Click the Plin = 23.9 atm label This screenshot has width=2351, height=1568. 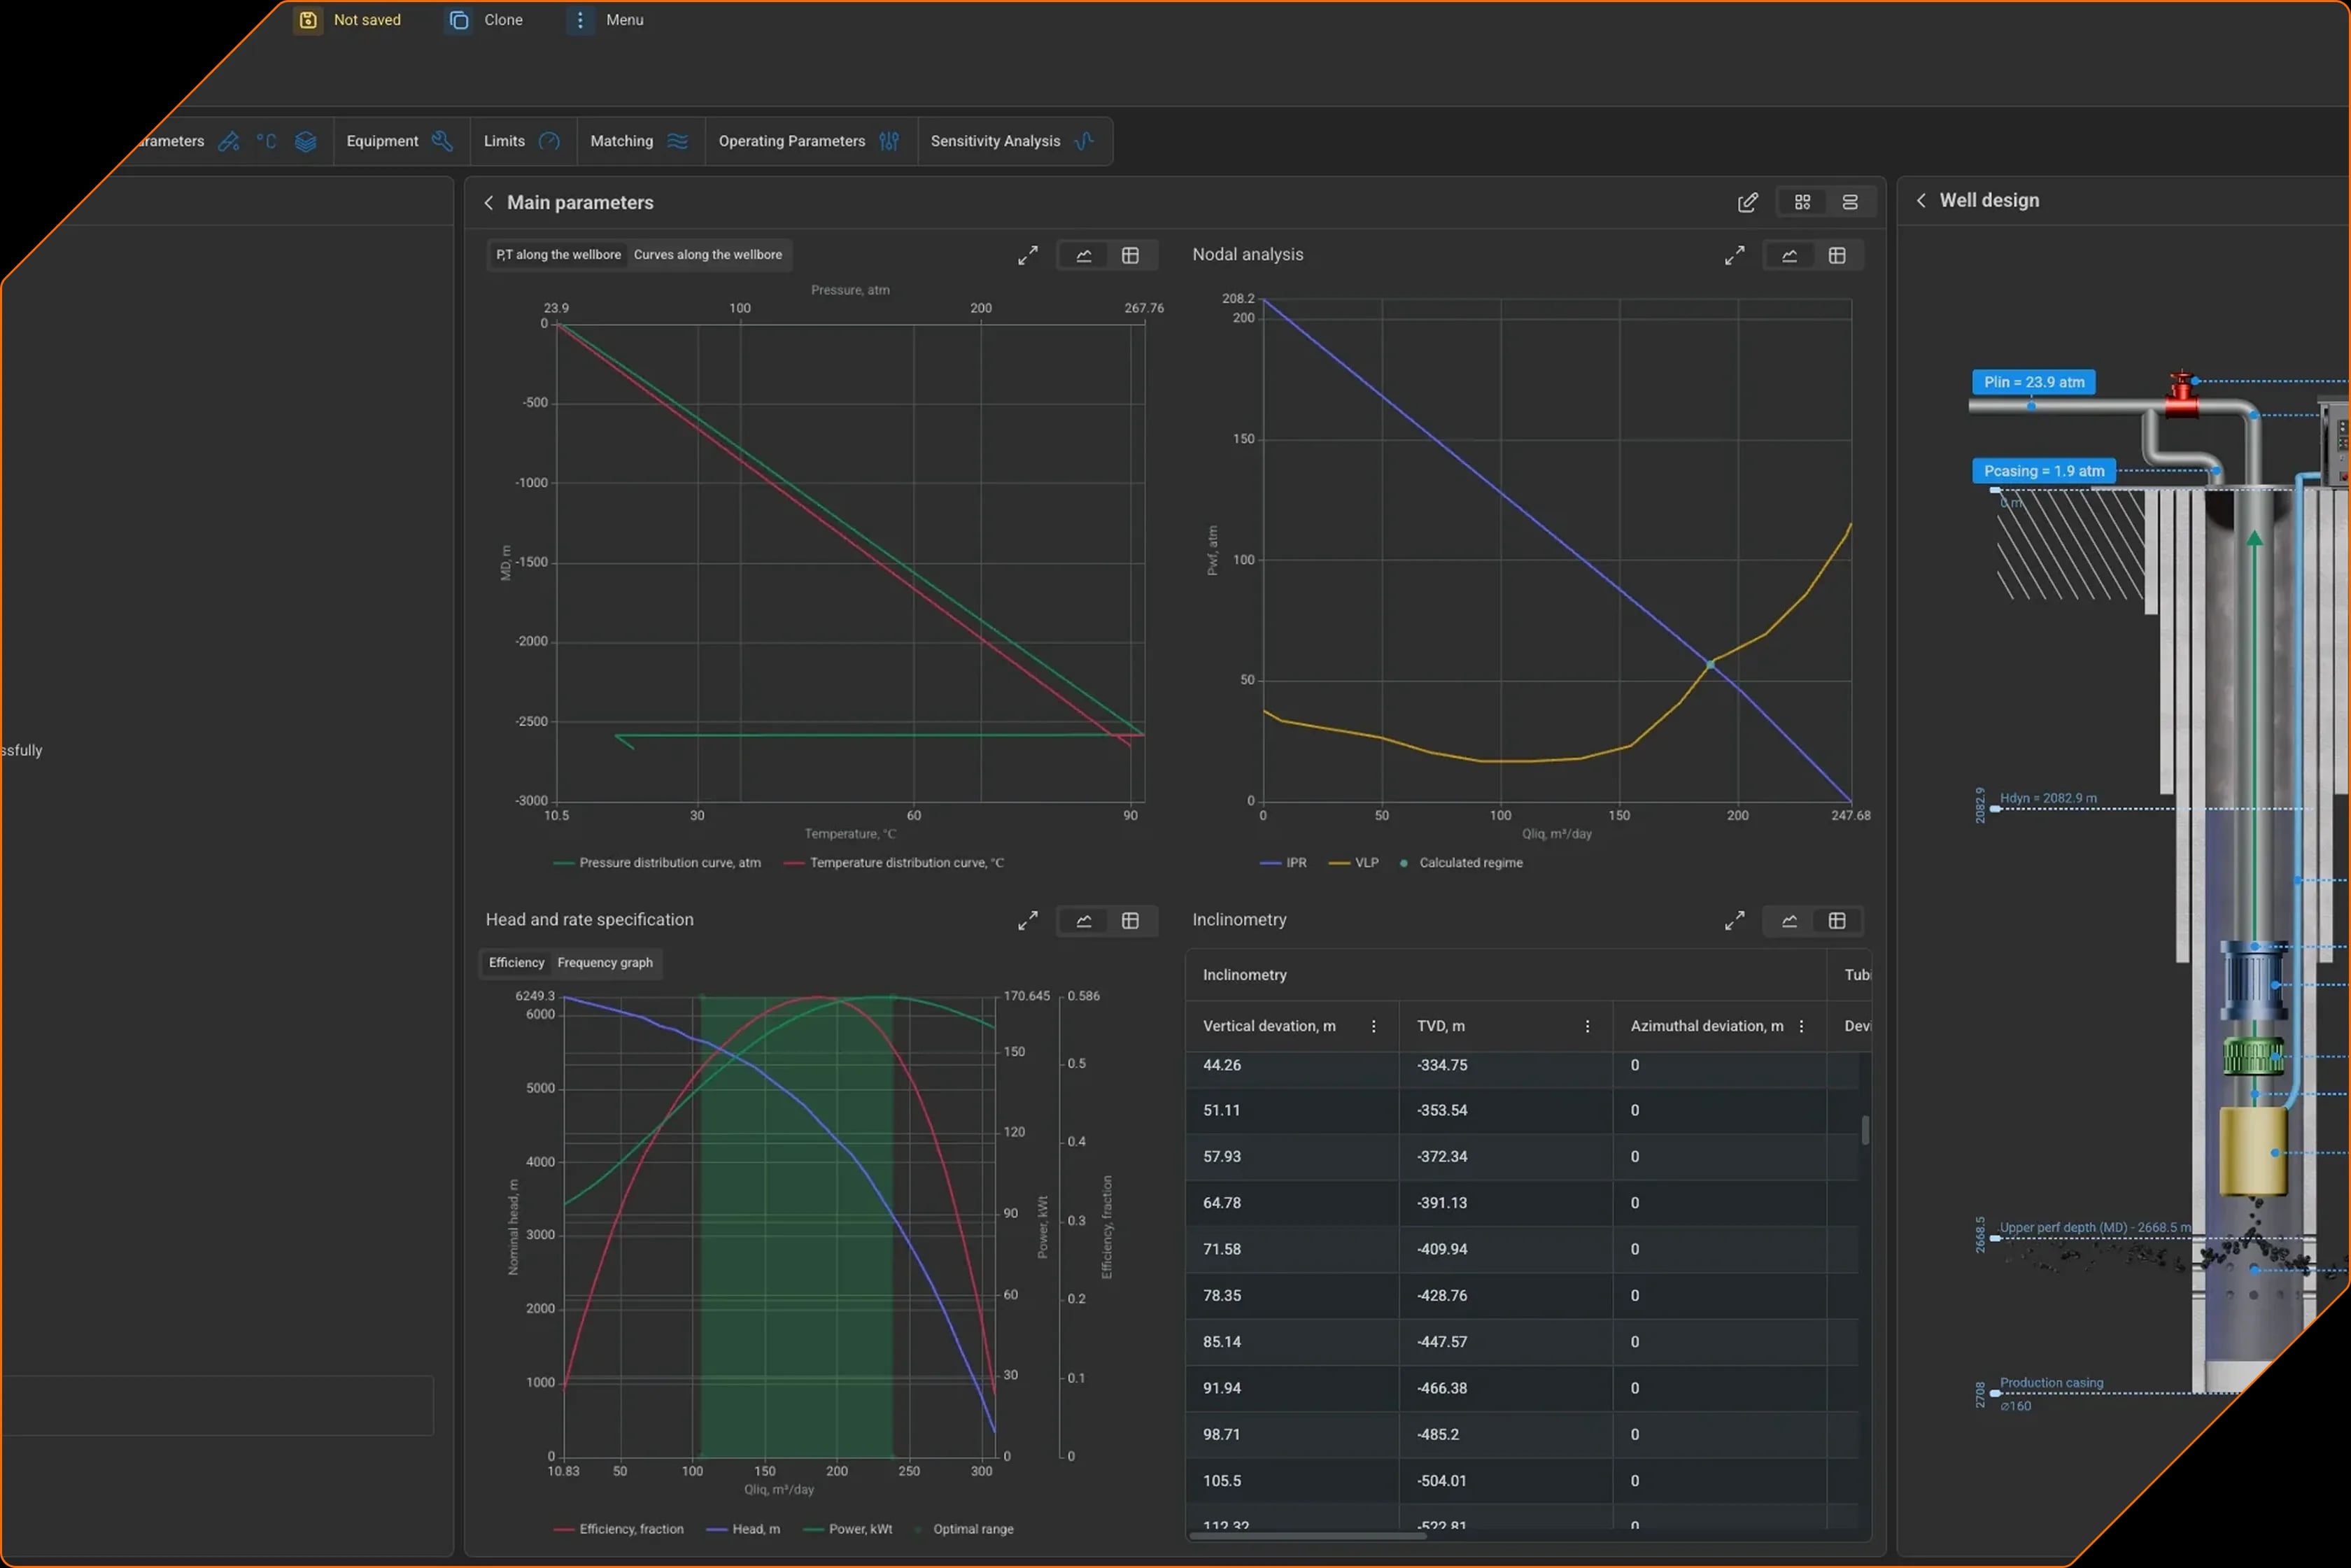tap(2033, 382)
